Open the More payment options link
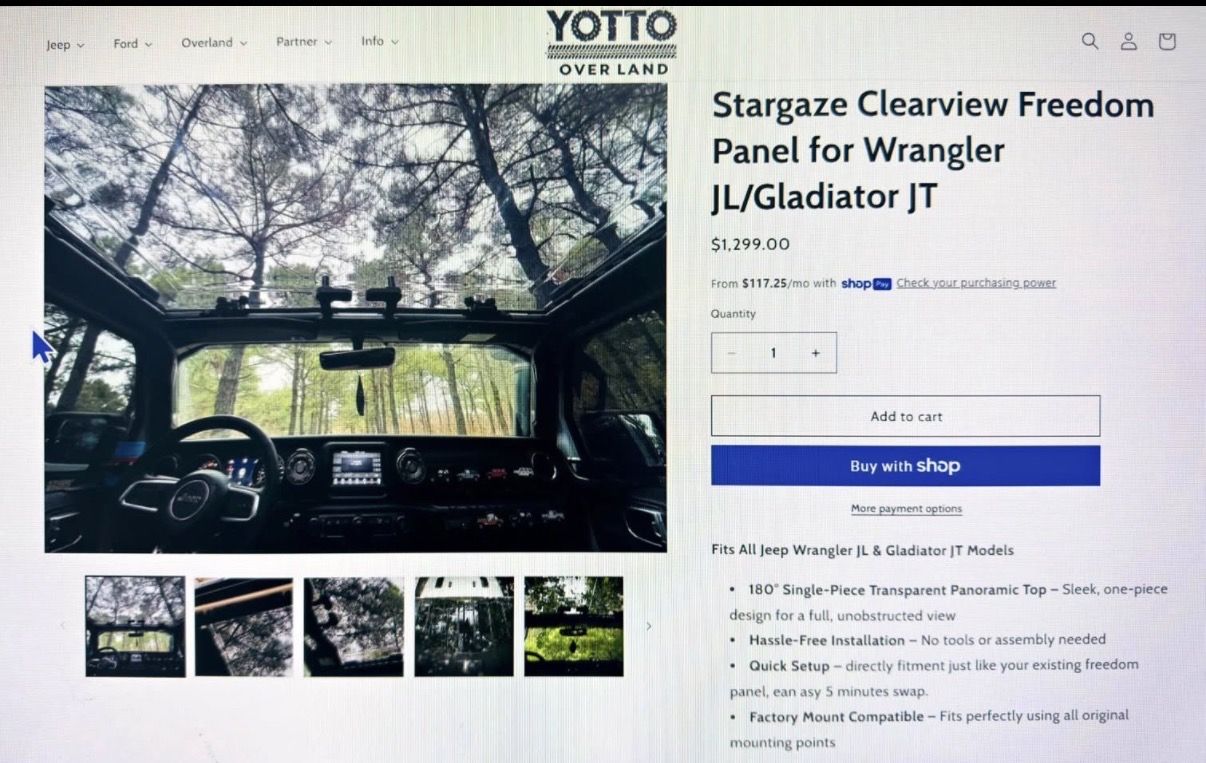Screen dimensions: 1206x763 pos(906,509)
